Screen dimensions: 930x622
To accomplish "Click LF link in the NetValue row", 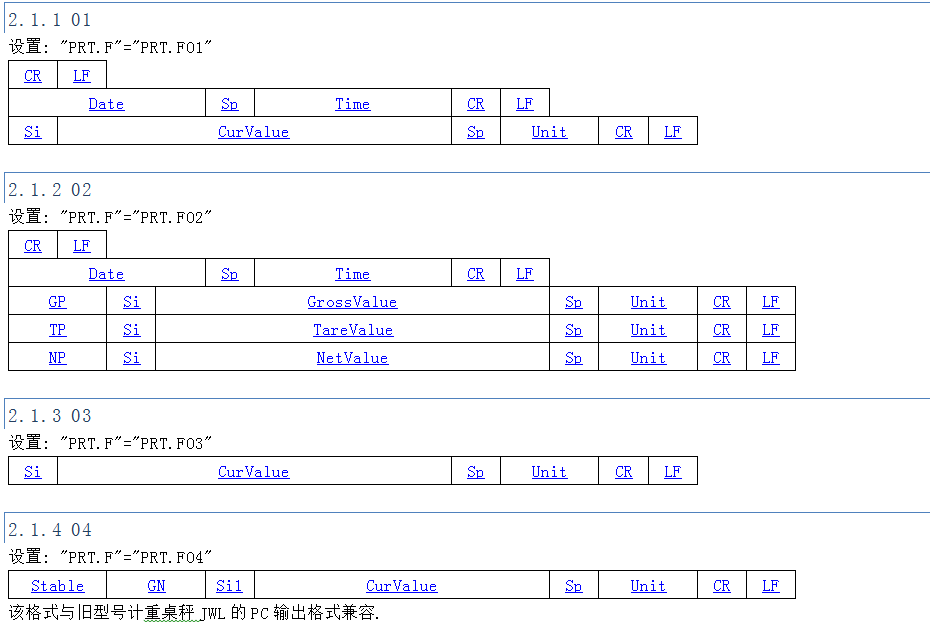I will pyautogui.click(x=770, y=358).
